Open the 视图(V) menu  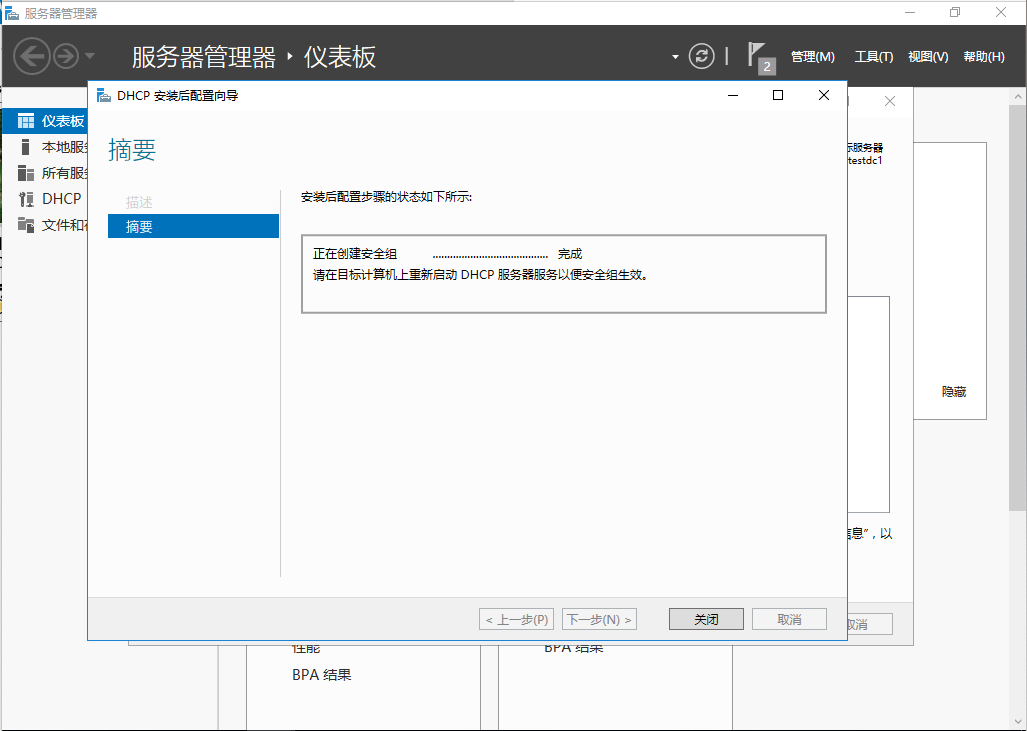pyautogui.click(x=927, y=56)
